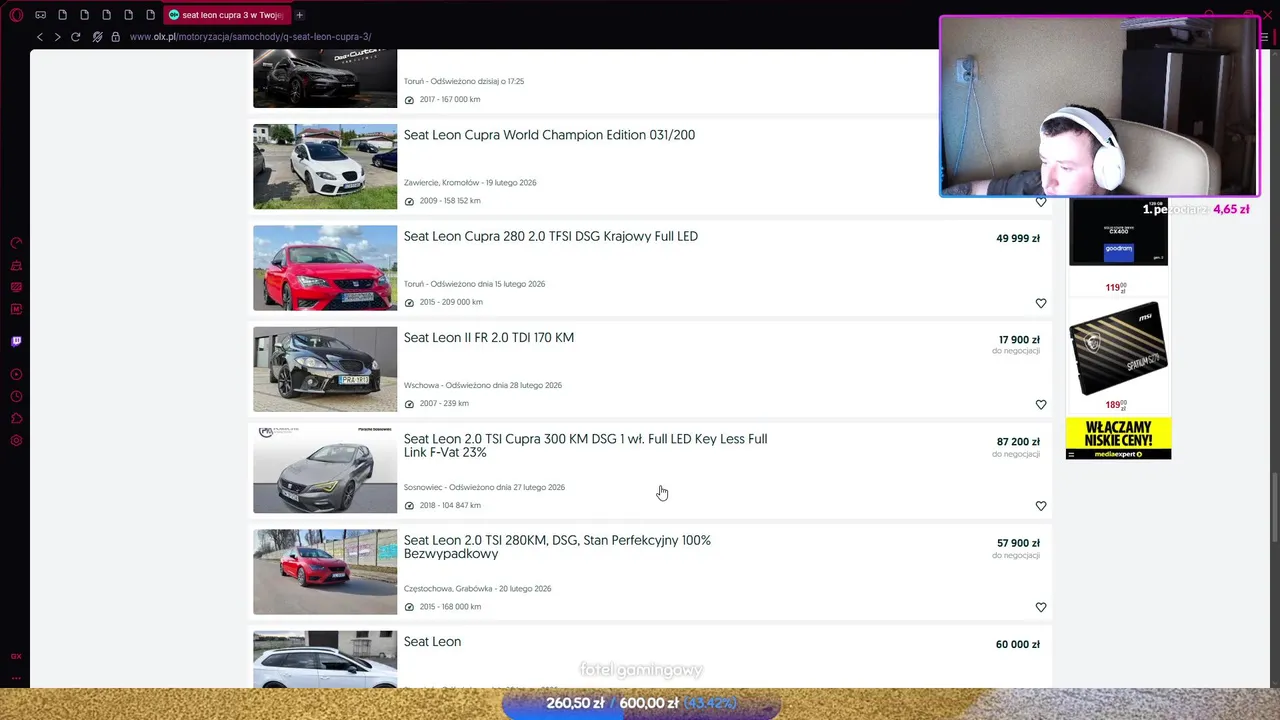Open the ad blocker shield icon in the address bar

tap(97, 37)
